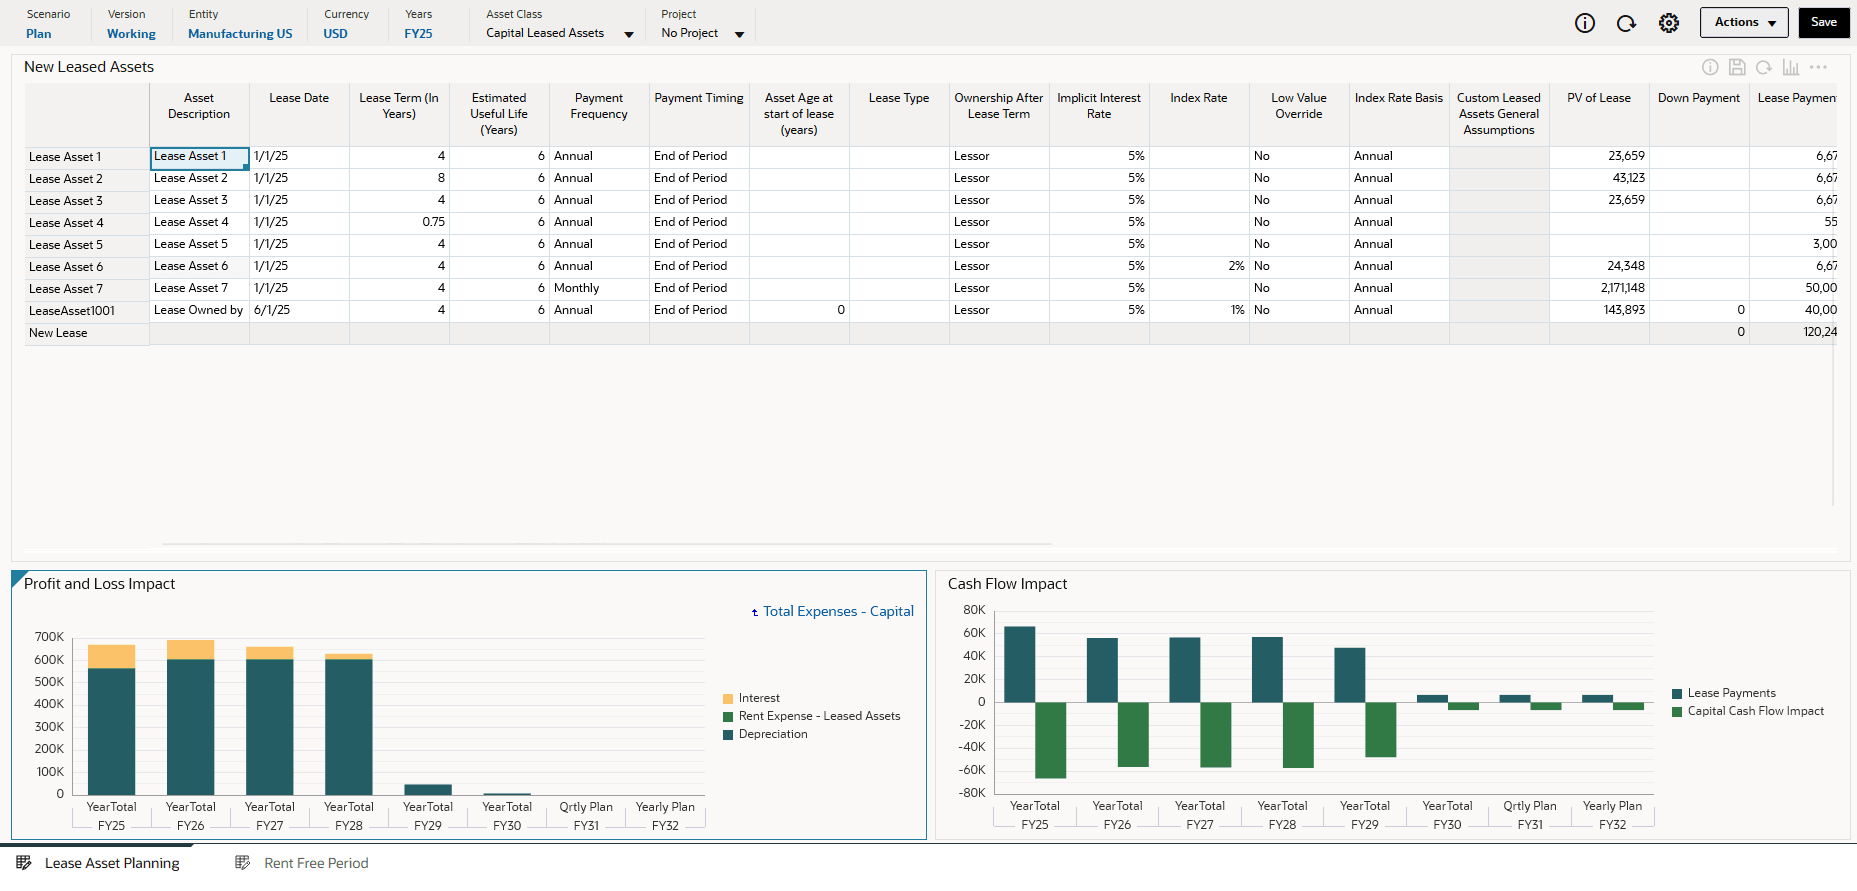The width and height of the screenshot is (1857, 891).
Task: Toggle Interest series in Profit and Loss legend
Action: (x=758, y=698)
